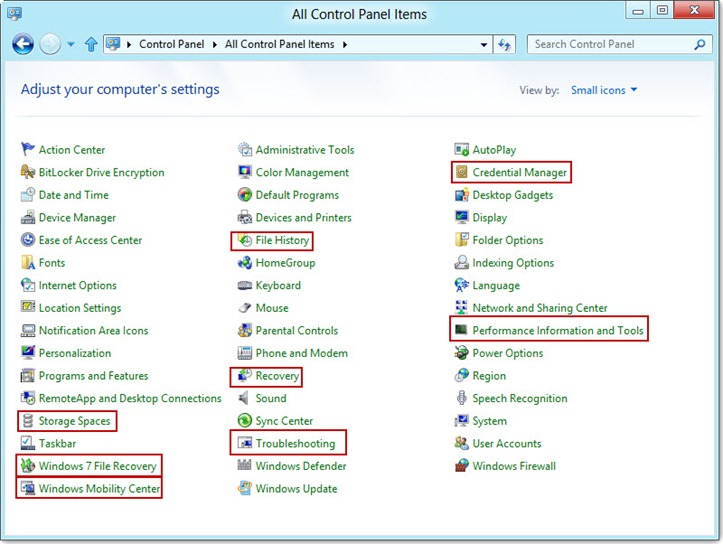Click the Default Programs icon
The height and width of the screenshot is (544, 723).
click(x=244, y=195)
